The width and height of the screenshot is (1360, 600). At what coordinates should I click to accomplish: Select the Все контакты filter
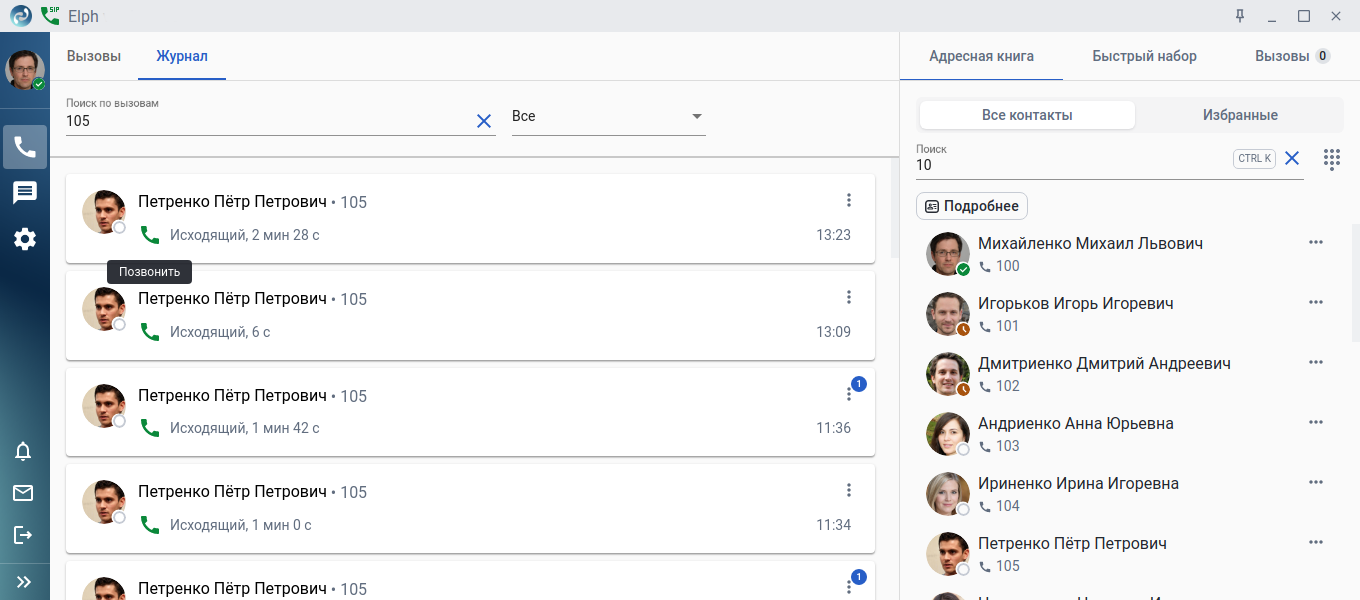pyautogui.click(x=1027, y=115)
